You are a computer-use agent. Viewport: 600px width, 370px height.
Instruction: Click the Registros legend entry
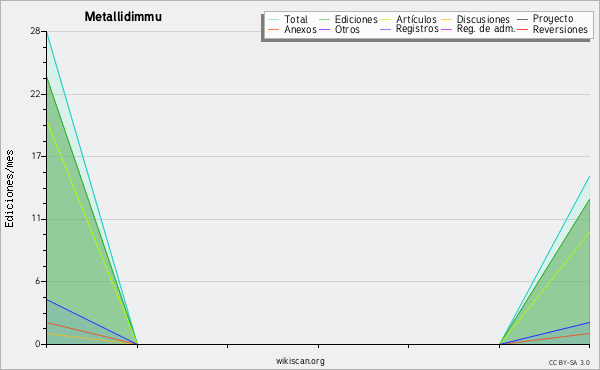pos(417,29)
